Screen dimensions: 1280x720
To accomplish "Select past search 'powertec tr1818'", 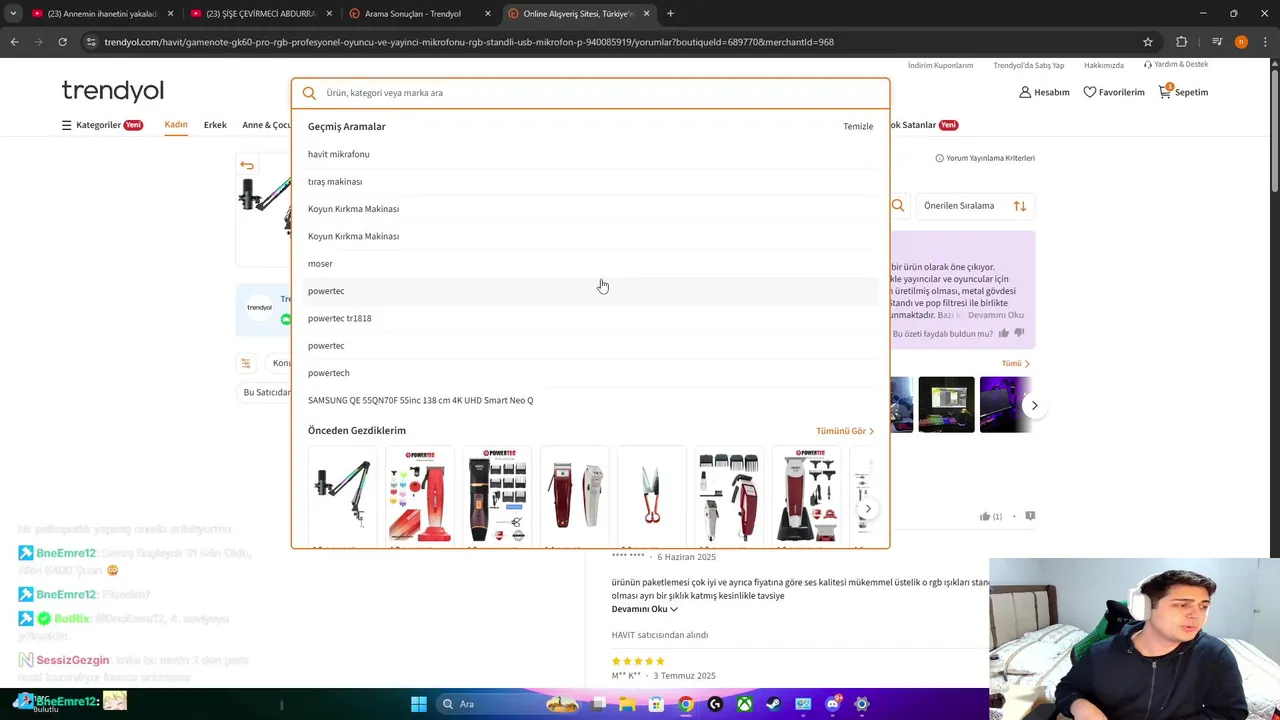I will coord(590,318).
